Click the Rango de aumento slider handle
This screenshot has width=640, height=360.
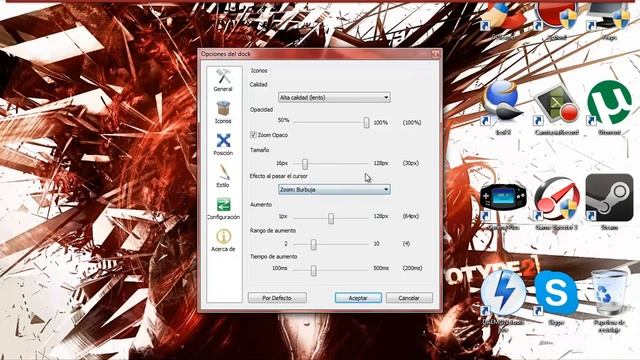(313, 244)
